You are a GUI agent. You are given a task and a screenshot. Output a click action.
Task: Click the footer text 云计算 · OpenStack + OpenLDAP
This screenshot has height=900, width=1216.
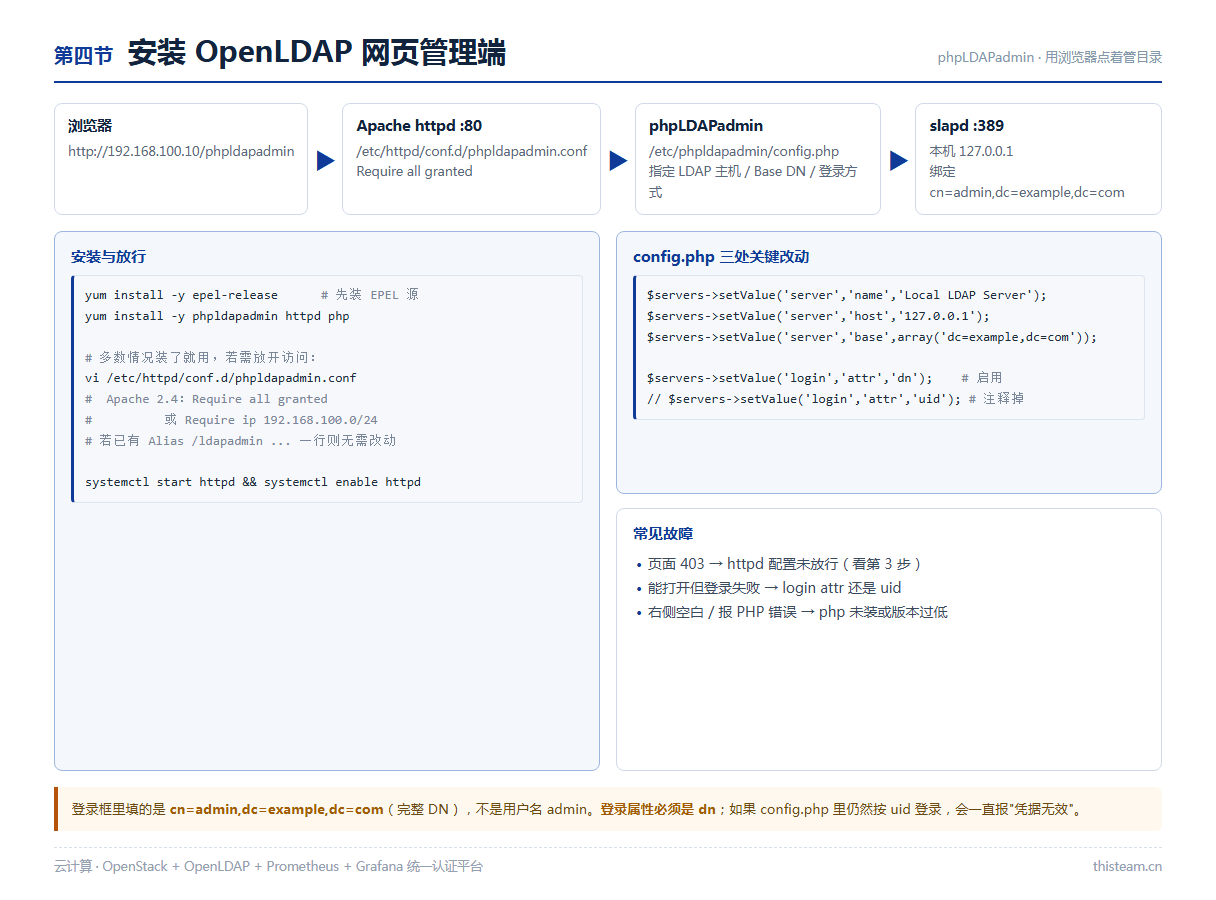268,866
